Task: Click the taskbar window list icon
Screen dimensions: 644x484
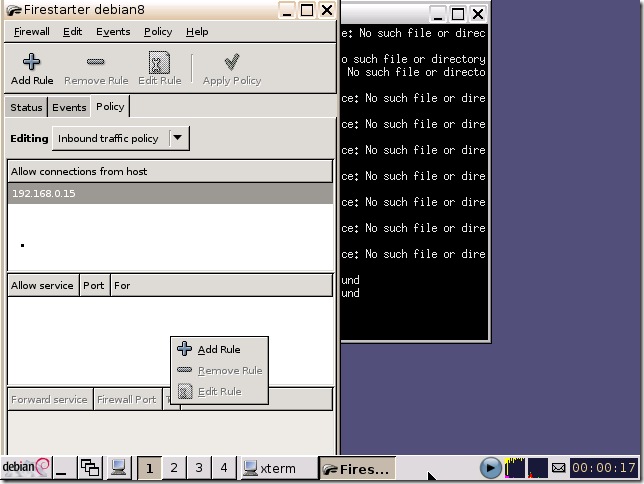Action: tap(90, 468)
